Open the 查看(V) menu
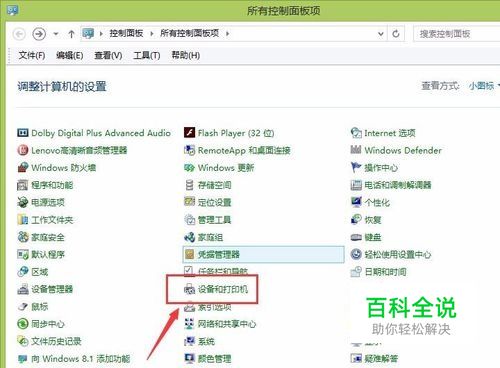The height and width of the screenshot is (368, 500). [108, 55]
